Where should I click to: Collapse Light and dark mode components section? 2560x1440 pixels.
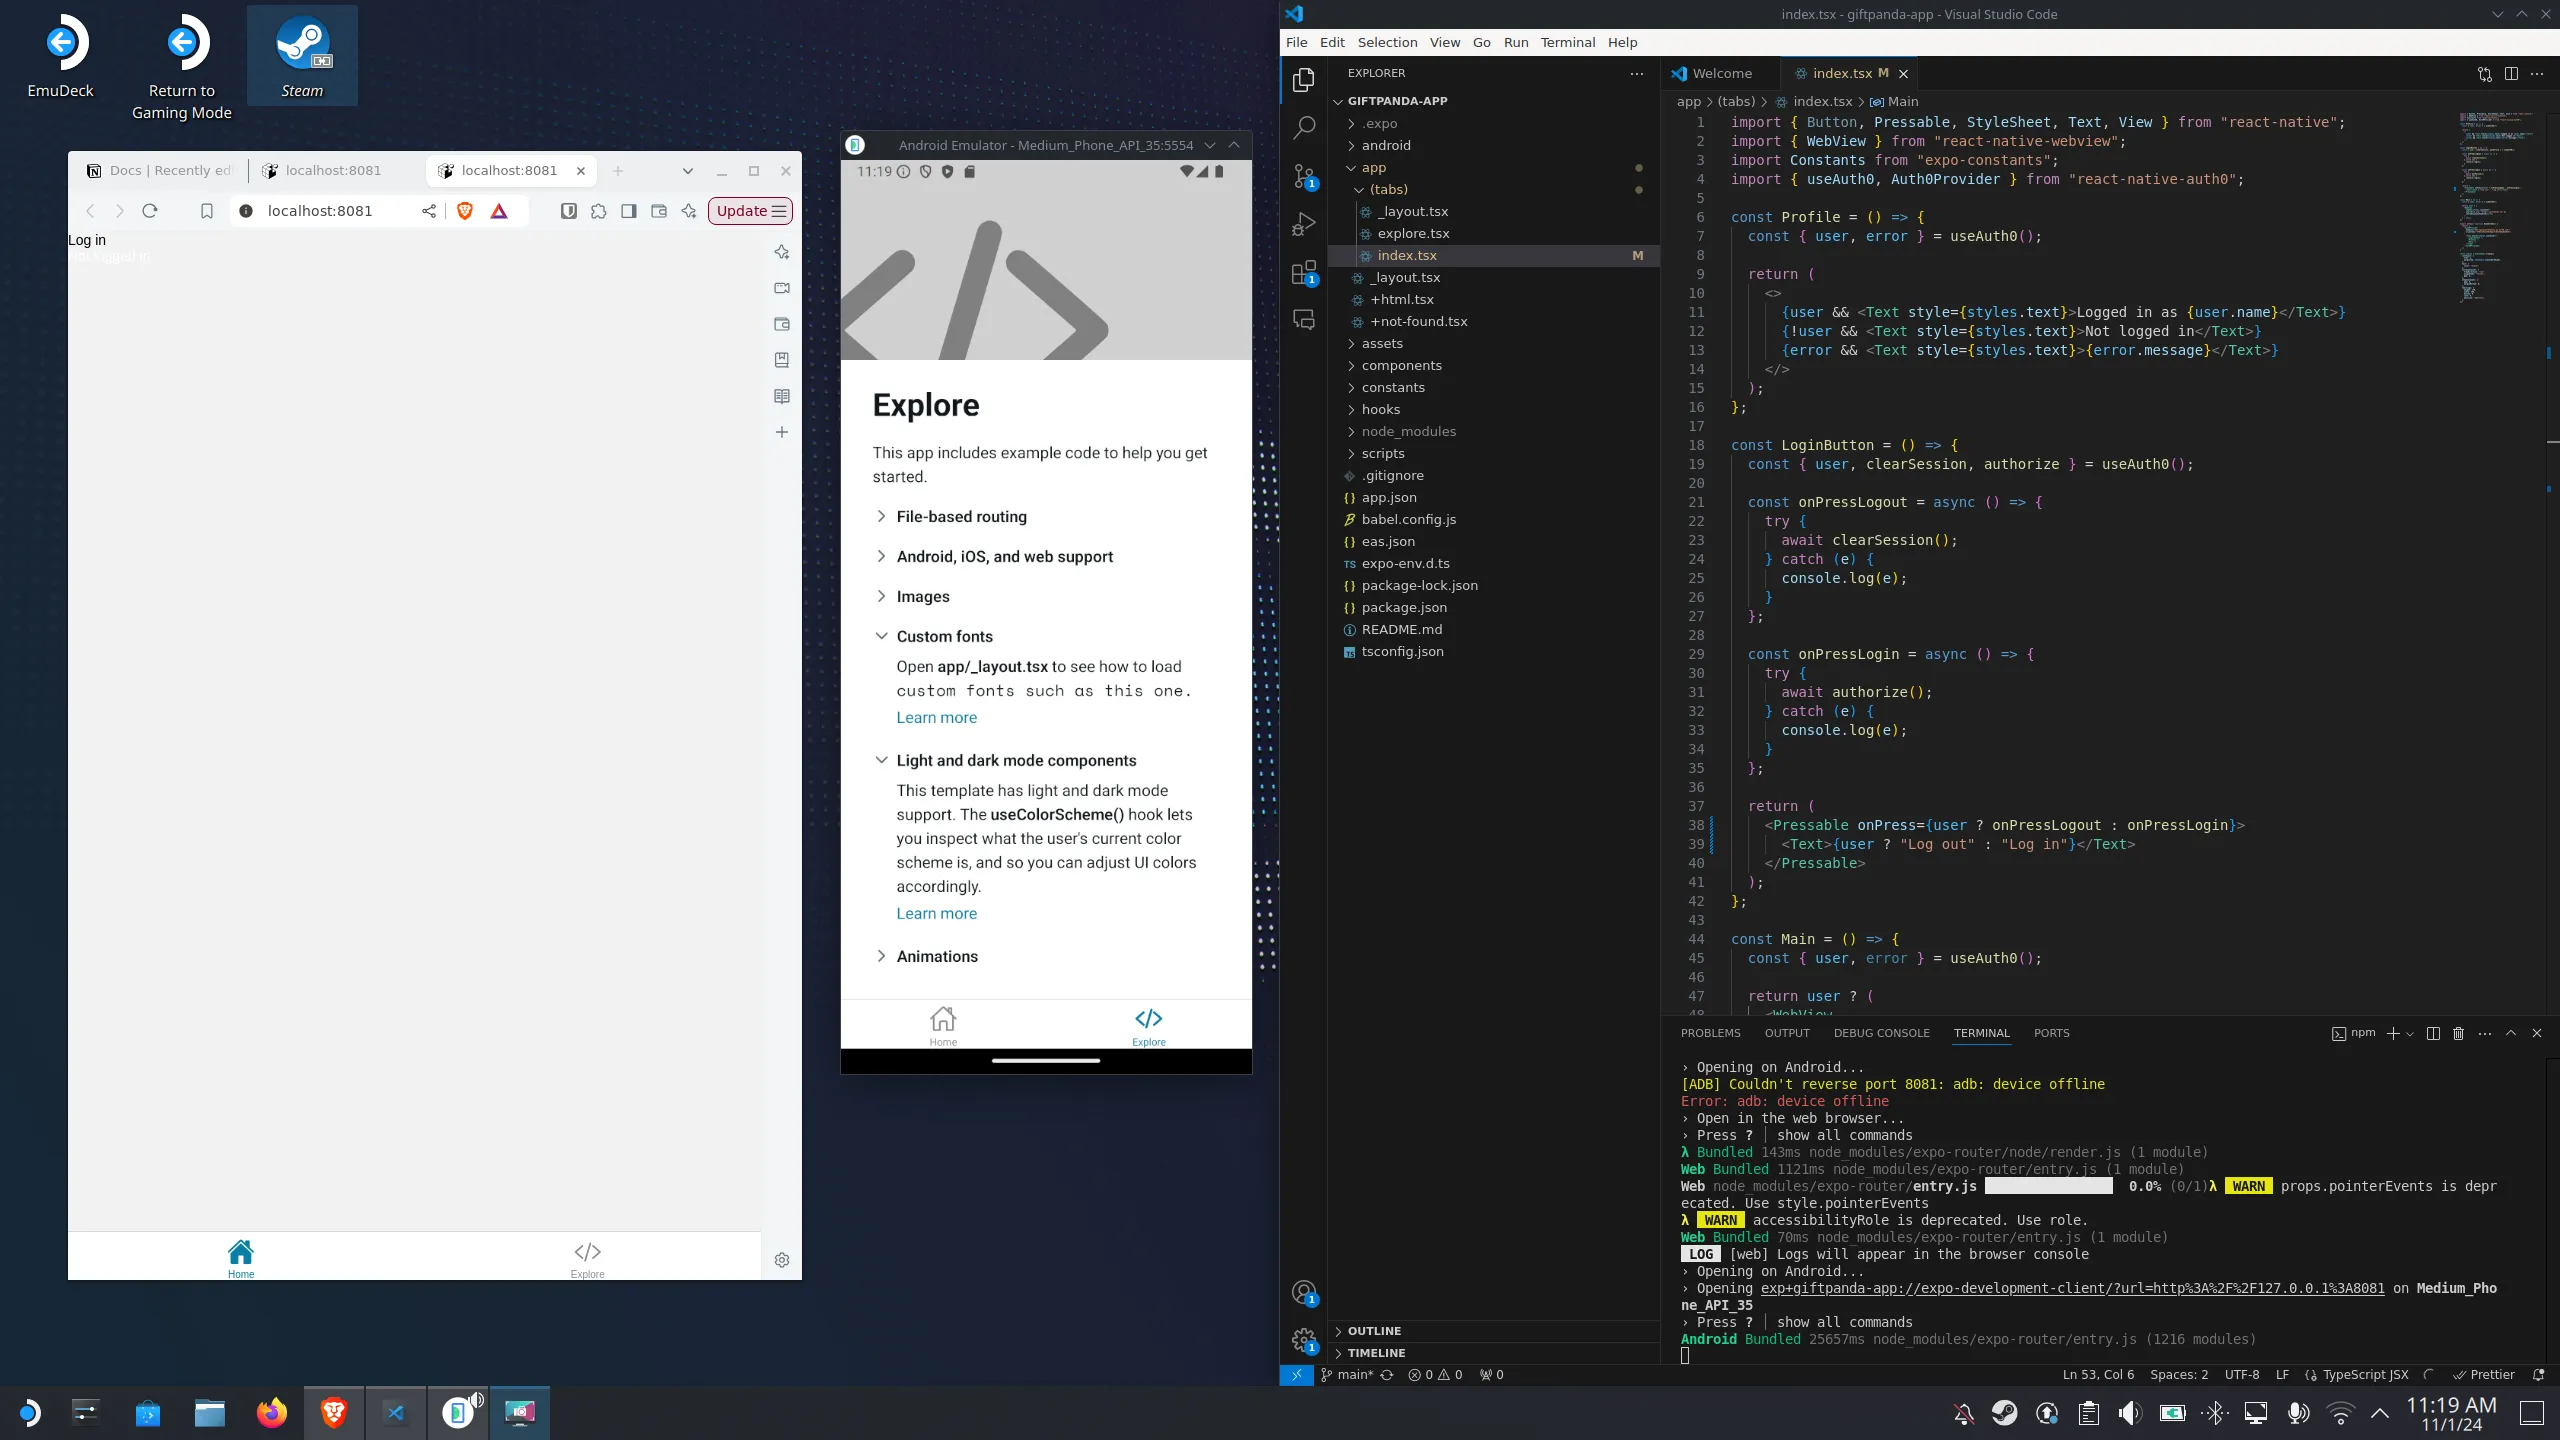(1006, 760)
